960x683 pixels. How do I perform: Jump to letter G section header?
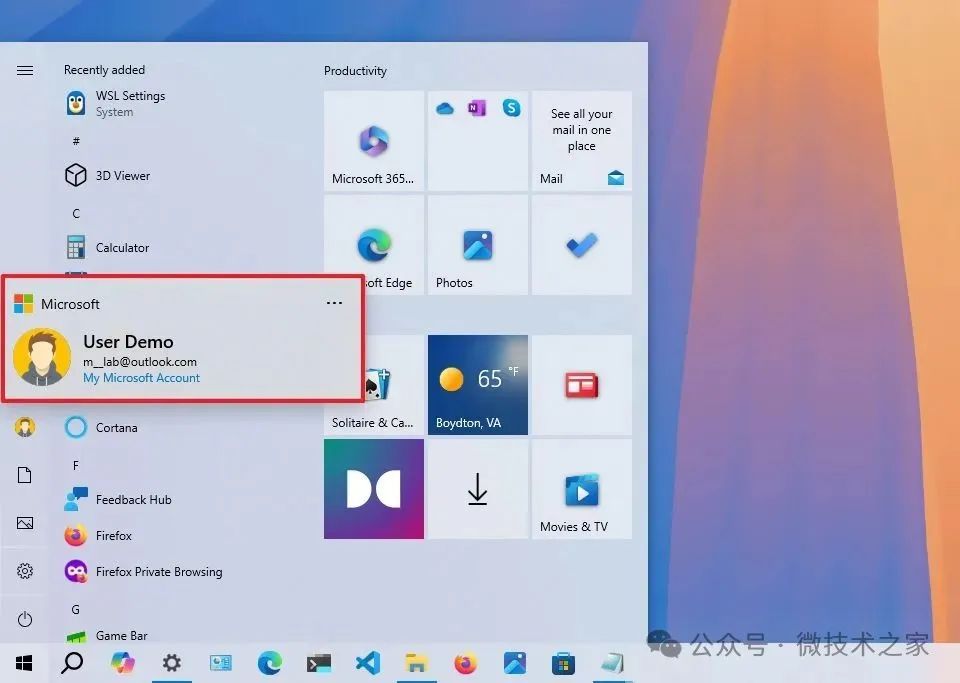pos(76,610)
